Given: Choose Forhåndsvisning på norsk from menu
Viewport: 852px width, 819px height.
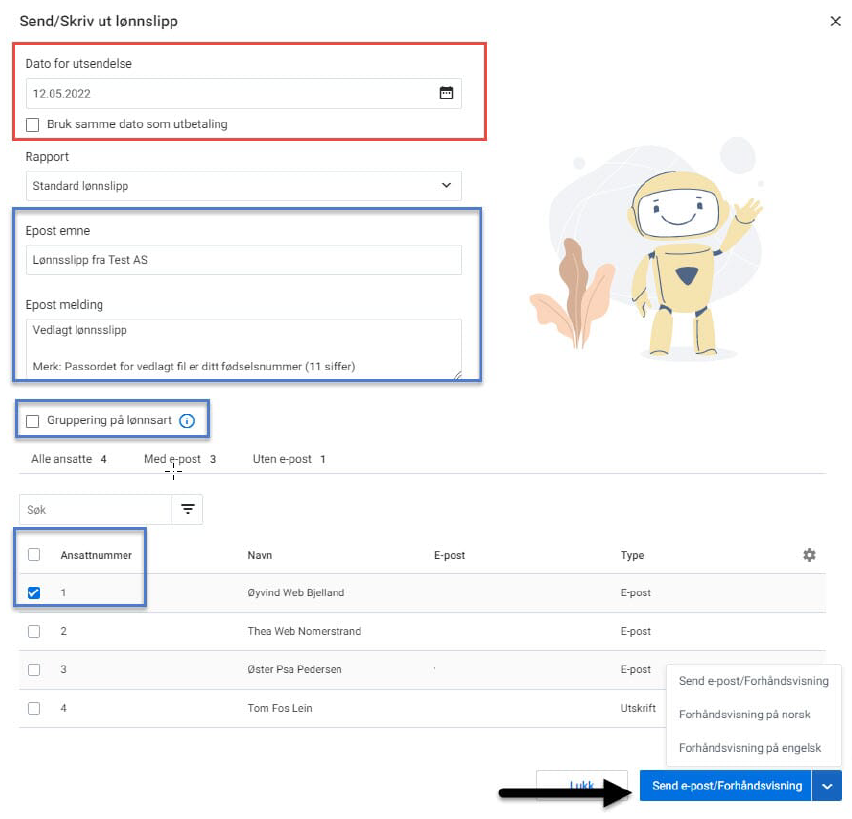Looking at the screenshot, I should point(744,715).
